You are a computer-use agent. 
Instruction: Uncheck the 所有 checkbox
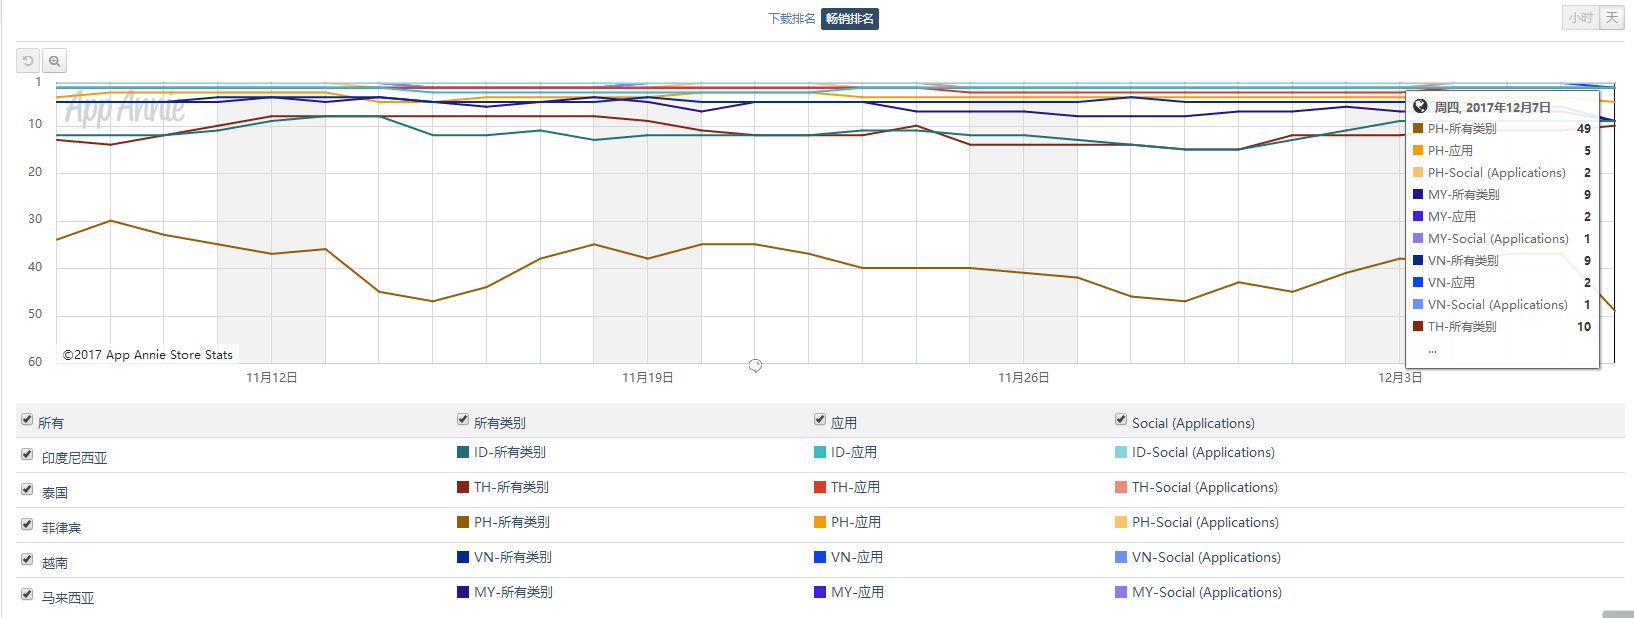tap(27, 420)
